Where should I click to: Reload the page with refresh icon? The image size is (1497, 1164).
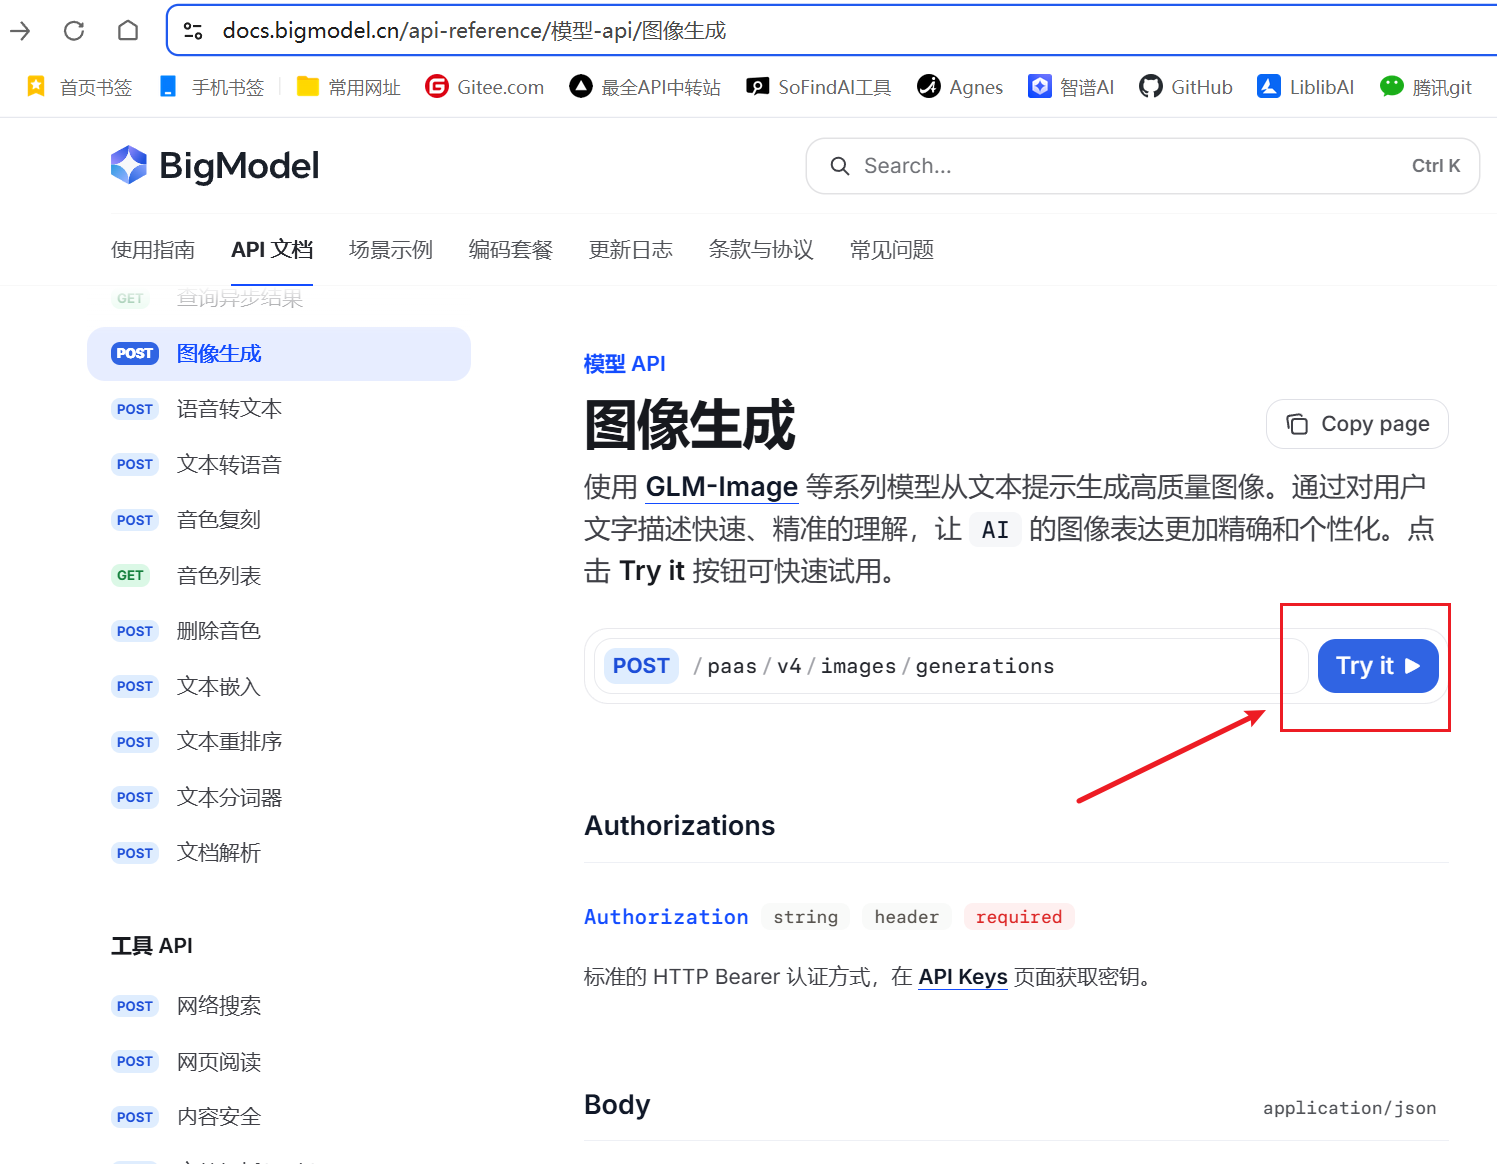(74, 31)
